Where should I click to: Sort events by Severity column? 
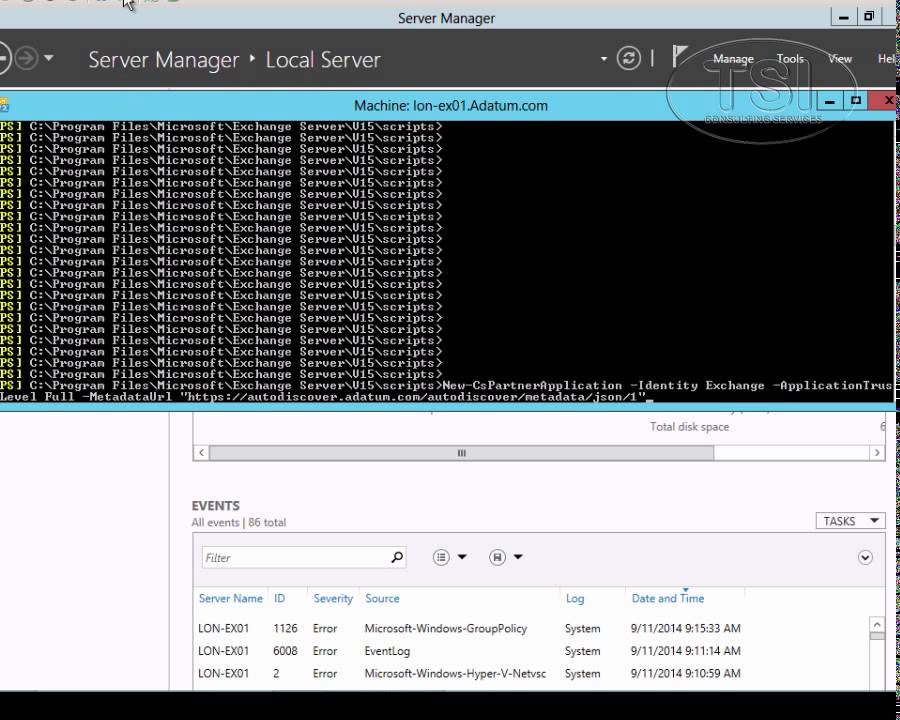(333, 598)
